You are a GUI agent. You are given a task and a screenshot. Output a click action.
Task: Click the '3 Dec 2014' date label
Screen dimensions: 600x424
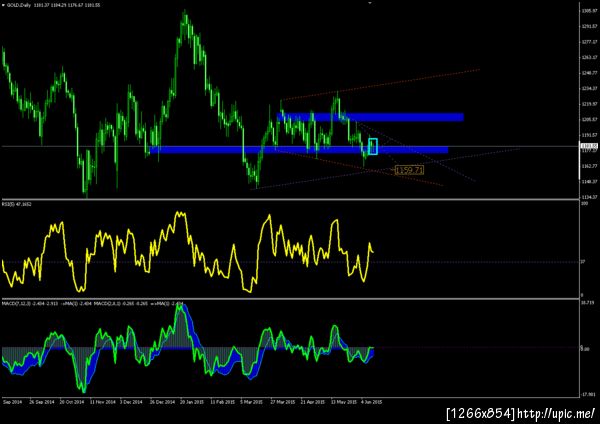131,402
